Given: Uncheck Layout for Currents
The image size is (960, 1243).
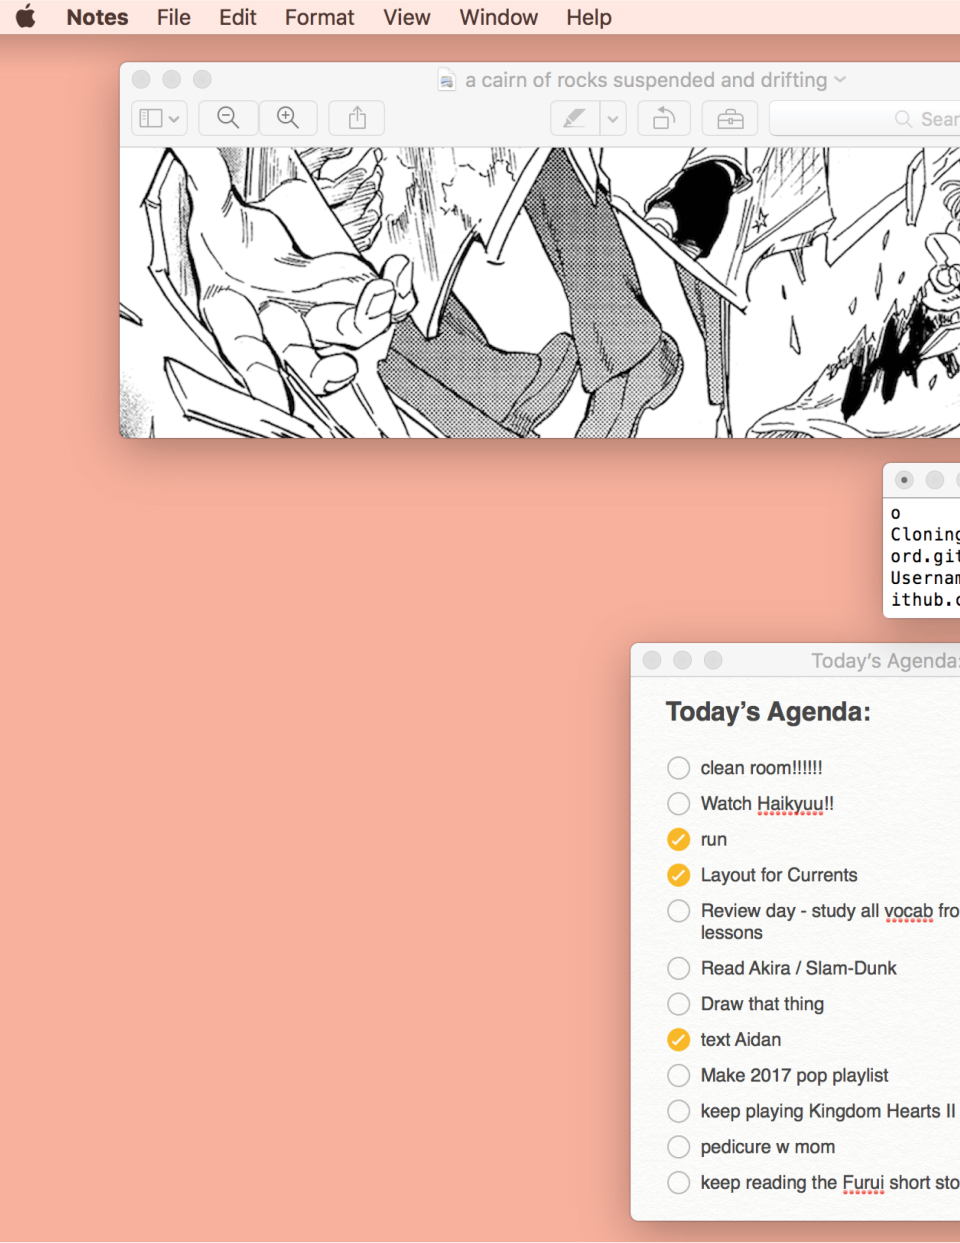Looking at the screenshot, I should (x=678, y=875).
